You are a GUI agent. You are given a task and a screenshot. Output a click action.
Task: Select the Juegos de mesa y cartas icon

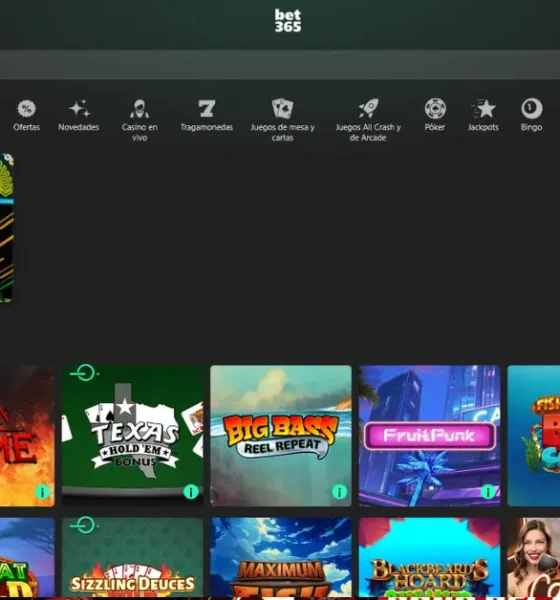click(x=282, y=108)
